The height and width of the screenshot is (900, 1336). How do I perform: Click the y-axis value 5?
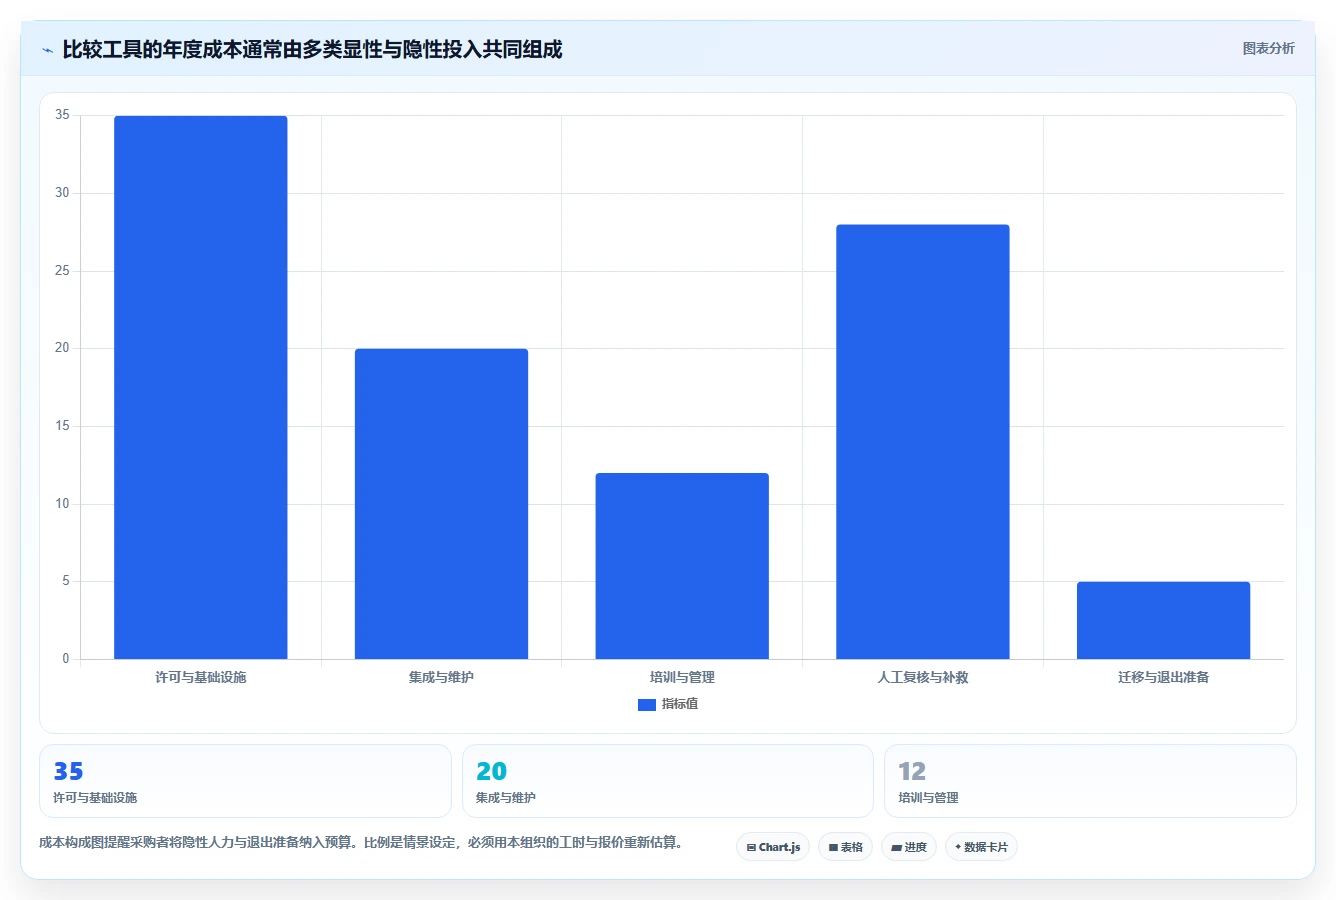tap(66, 581)
